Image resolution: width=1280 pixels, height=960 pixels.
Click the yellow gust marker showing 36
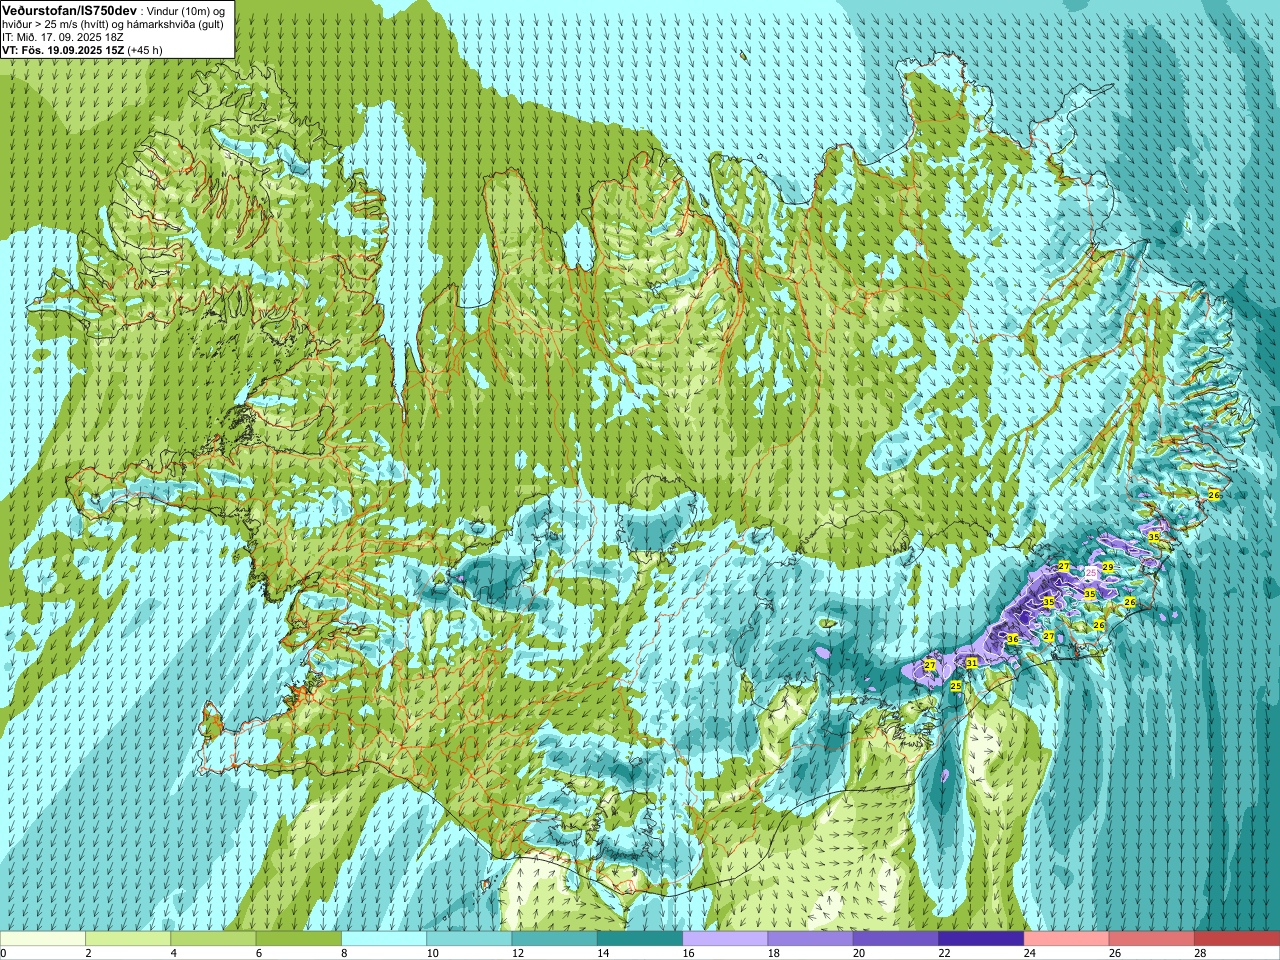tap(1013, 639)
